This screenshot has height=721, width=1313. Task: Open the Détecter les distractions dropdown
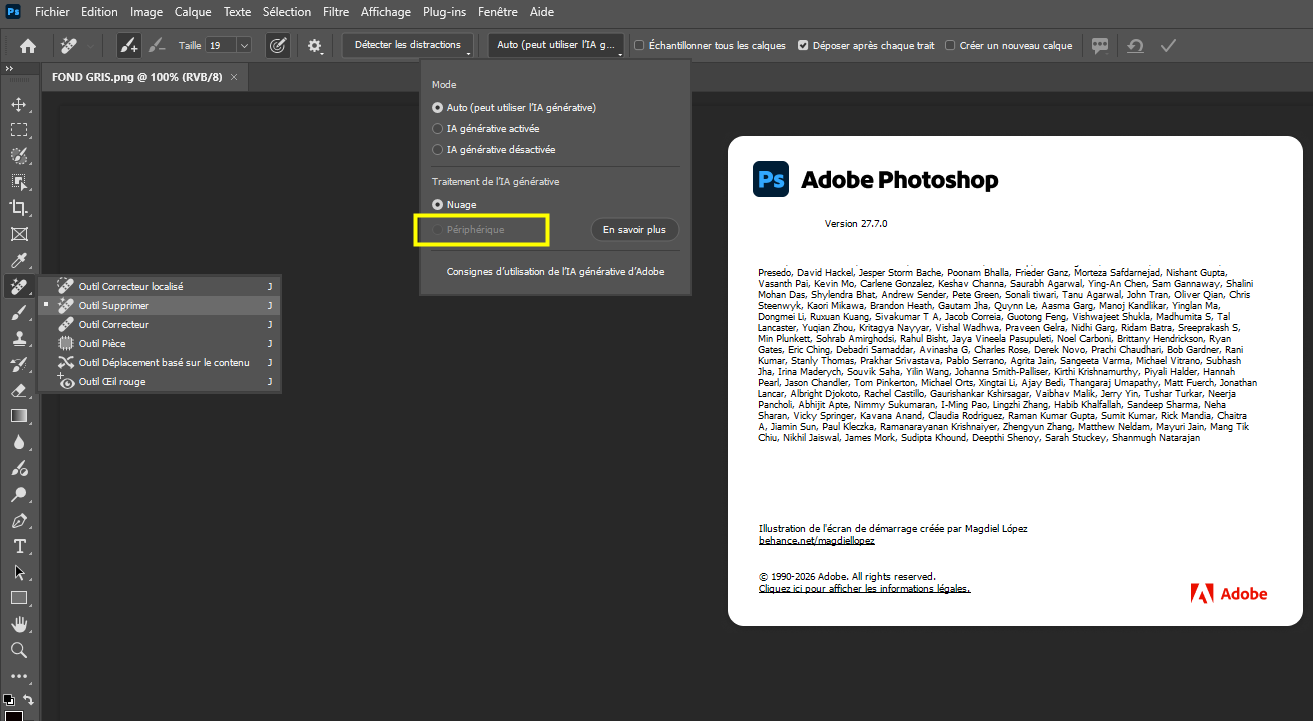coord(408,45)
